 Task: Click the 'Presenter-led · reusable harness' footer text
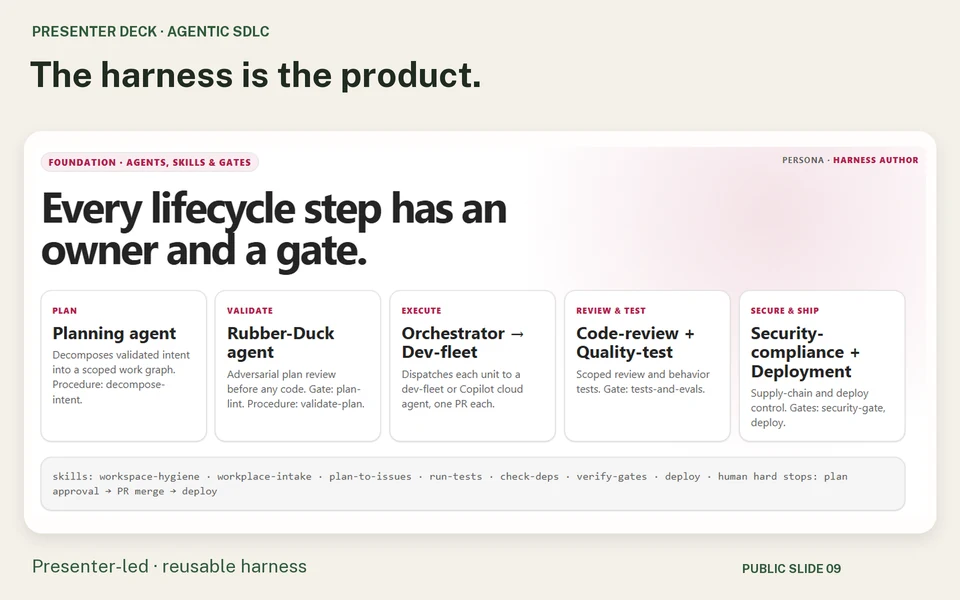169,566
